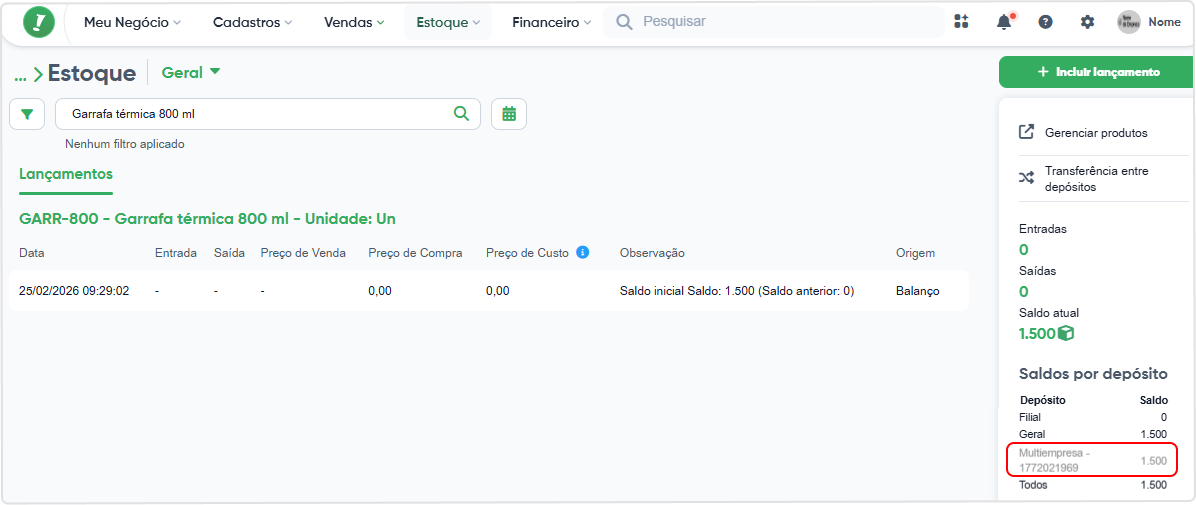1196x505 pixels.
Task: Click the search magnifier in the product field
Action: coord(461,114)
